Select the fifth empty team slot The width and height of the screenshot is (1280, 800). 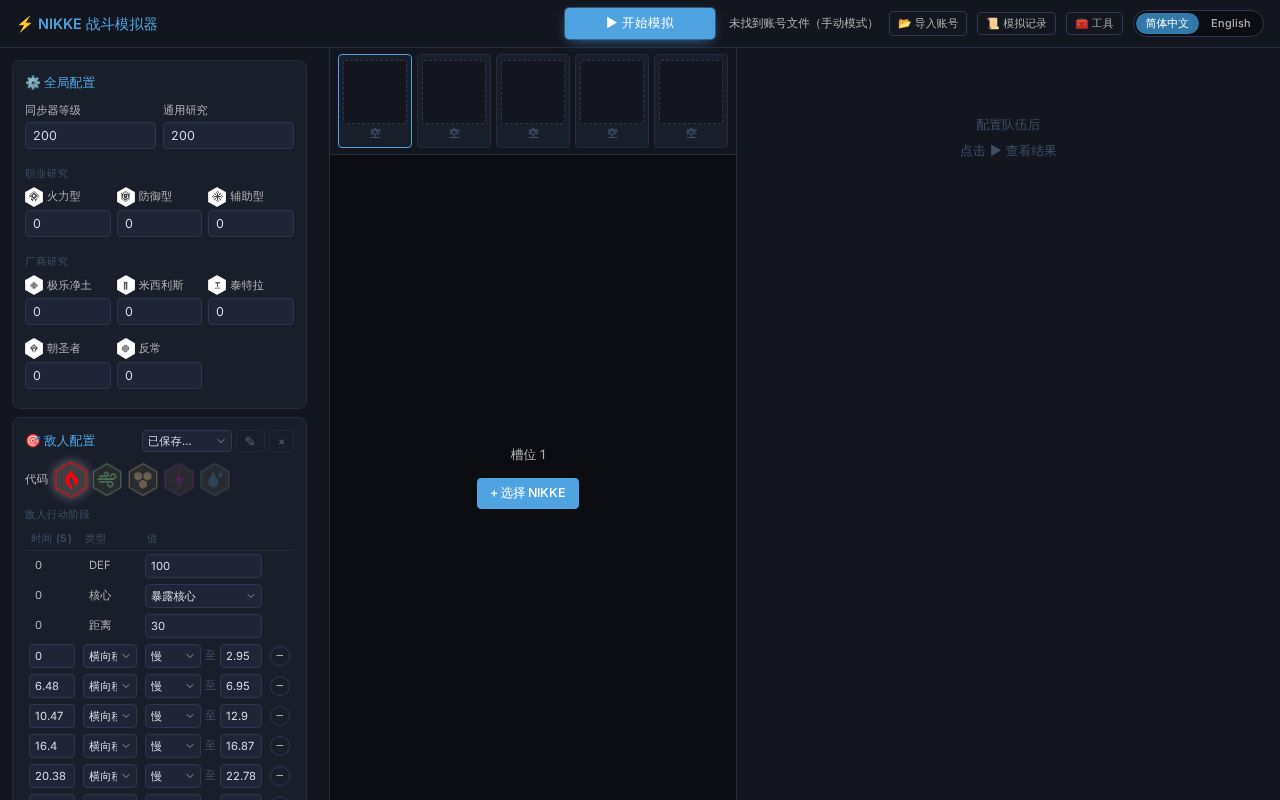click(x=691, y=101)
